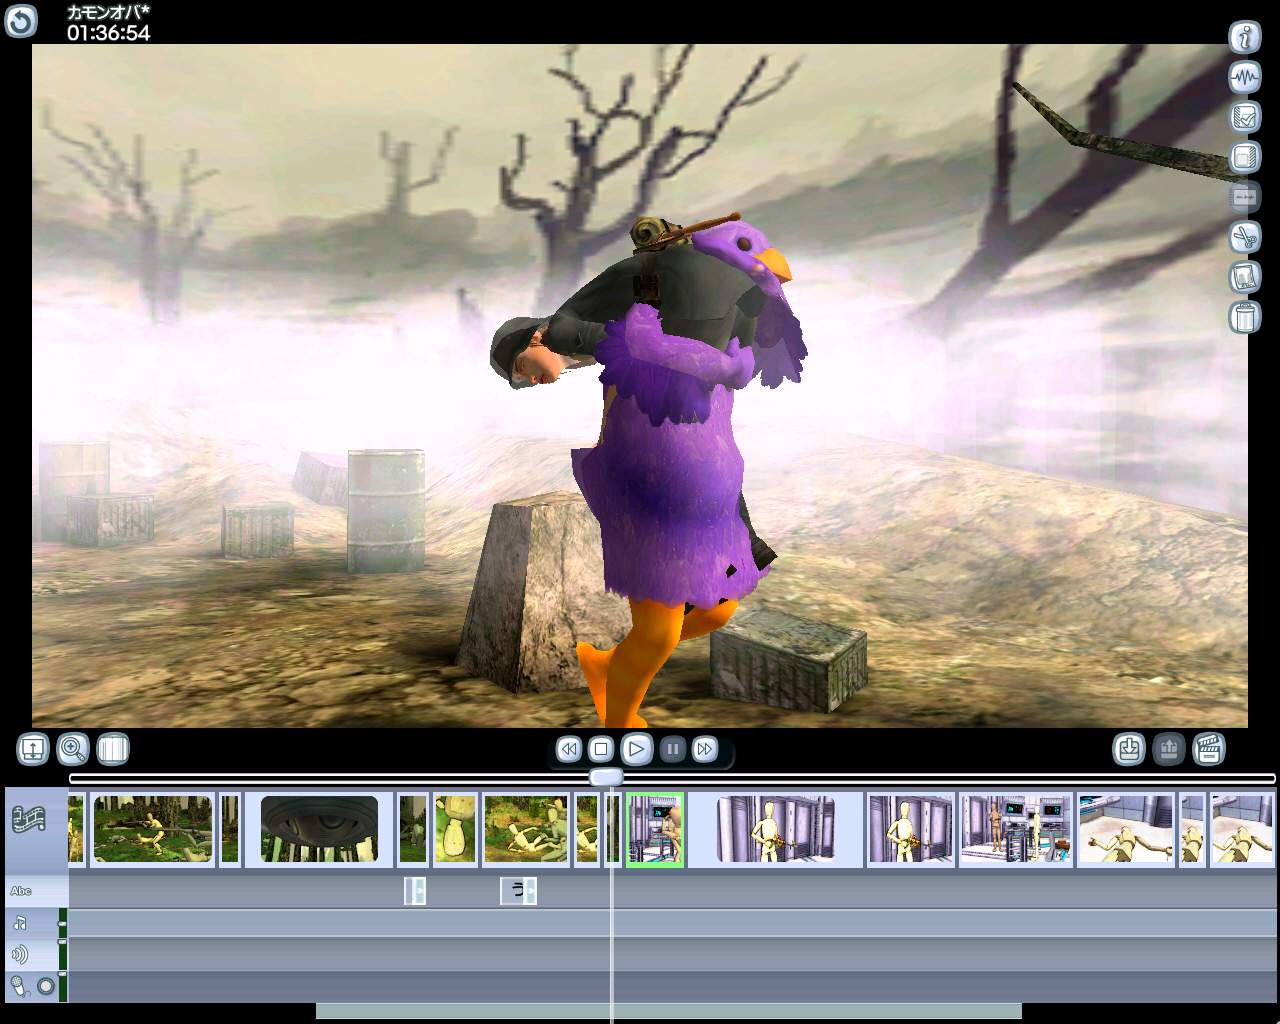Click the magnifier zoom icon
The image size is (1280, 1024).
coord(73,749)
